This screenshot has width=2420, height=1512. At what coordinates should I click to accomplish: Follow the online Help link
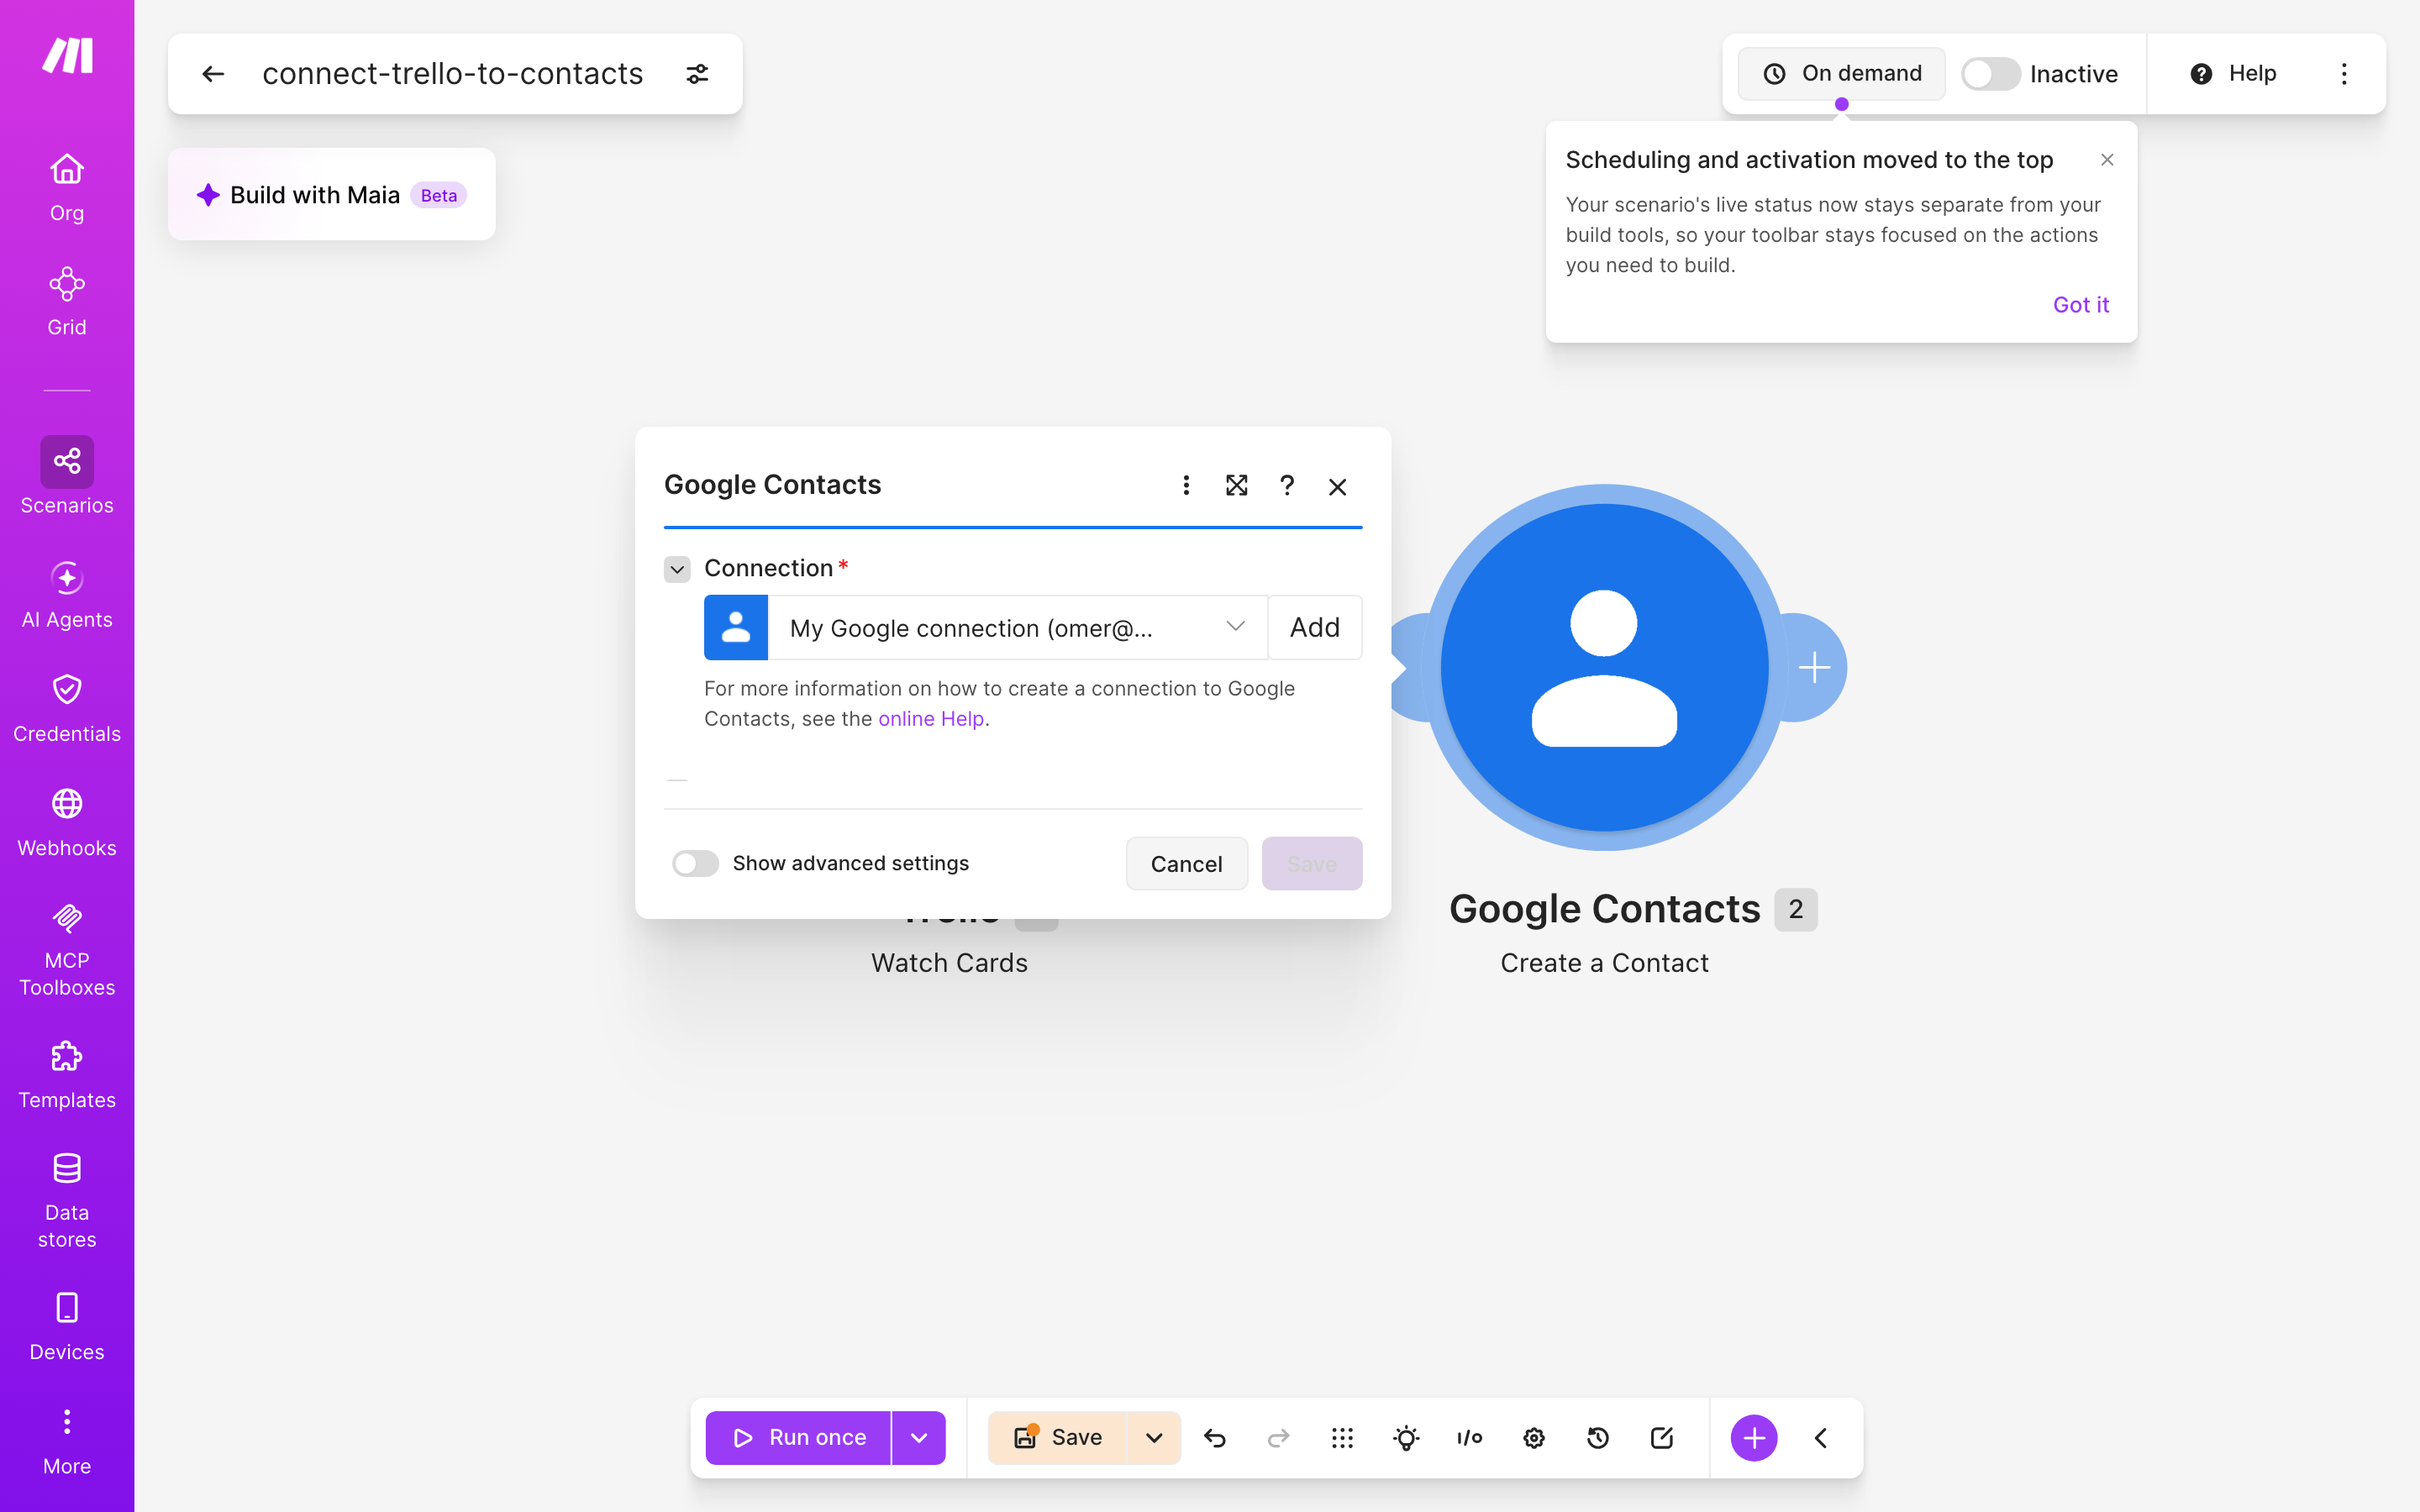931,719
